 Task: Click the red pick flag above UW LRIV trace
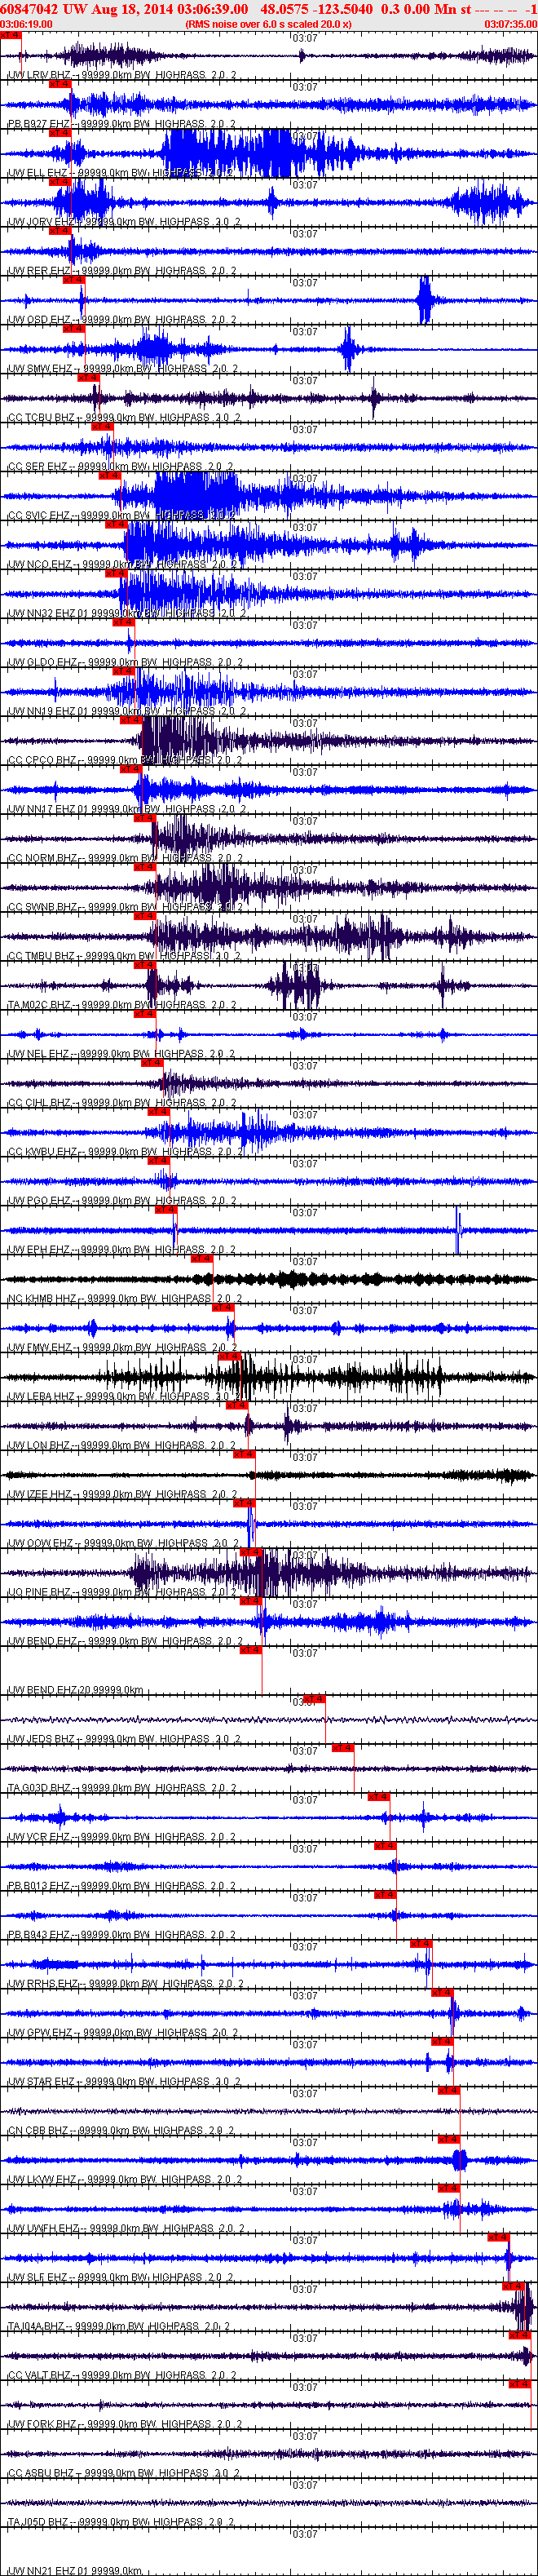point(11,35)
